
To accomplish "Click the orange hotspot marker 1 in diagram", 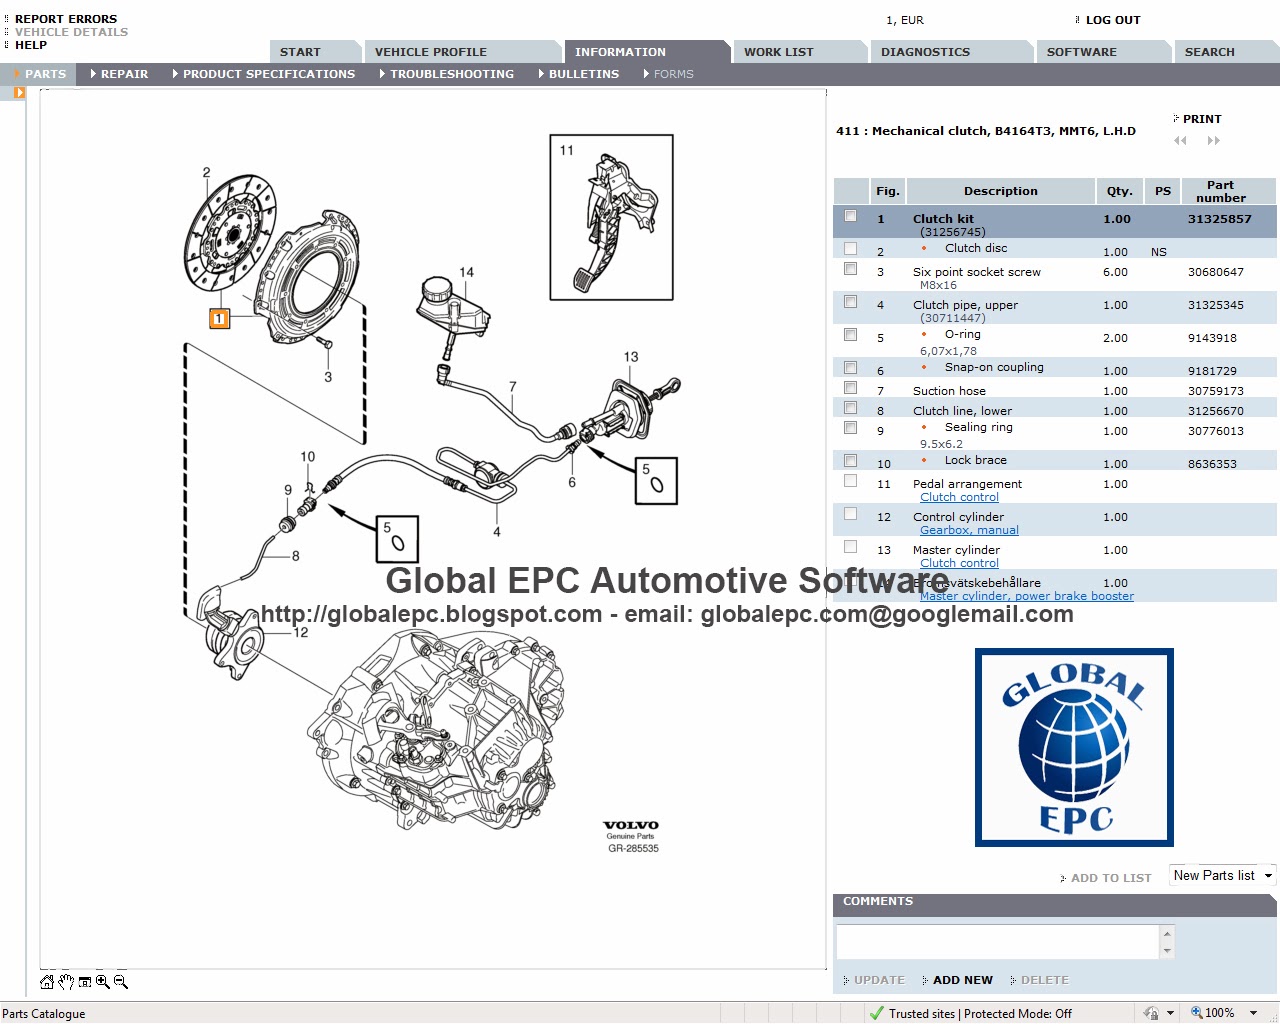I will coord(219,319).
